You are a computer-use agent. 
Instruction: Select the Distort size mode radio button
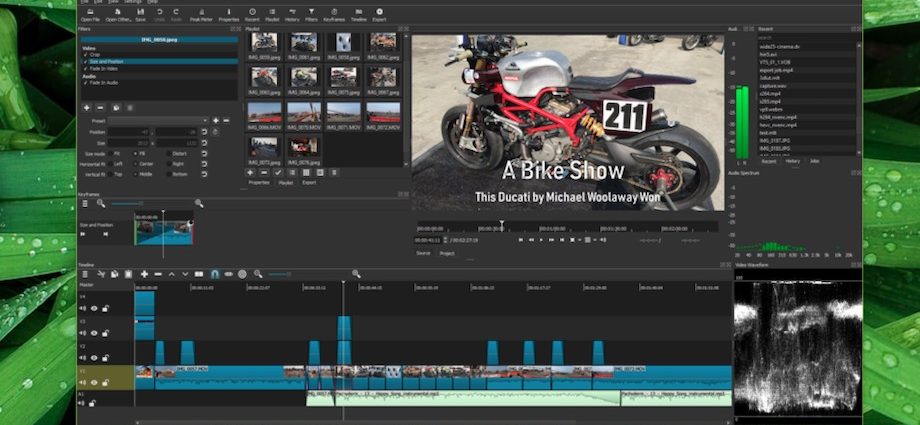tap(169, 153)
